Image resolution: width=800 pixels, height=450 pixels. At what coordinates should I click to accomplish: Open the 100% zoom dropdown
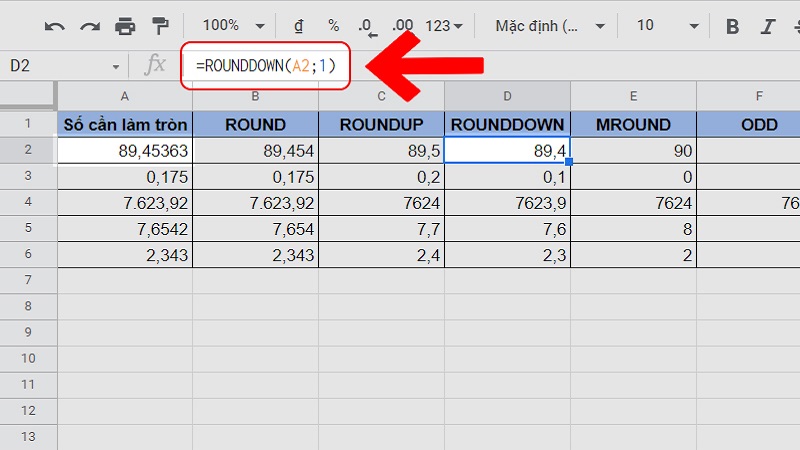[234, 26]
